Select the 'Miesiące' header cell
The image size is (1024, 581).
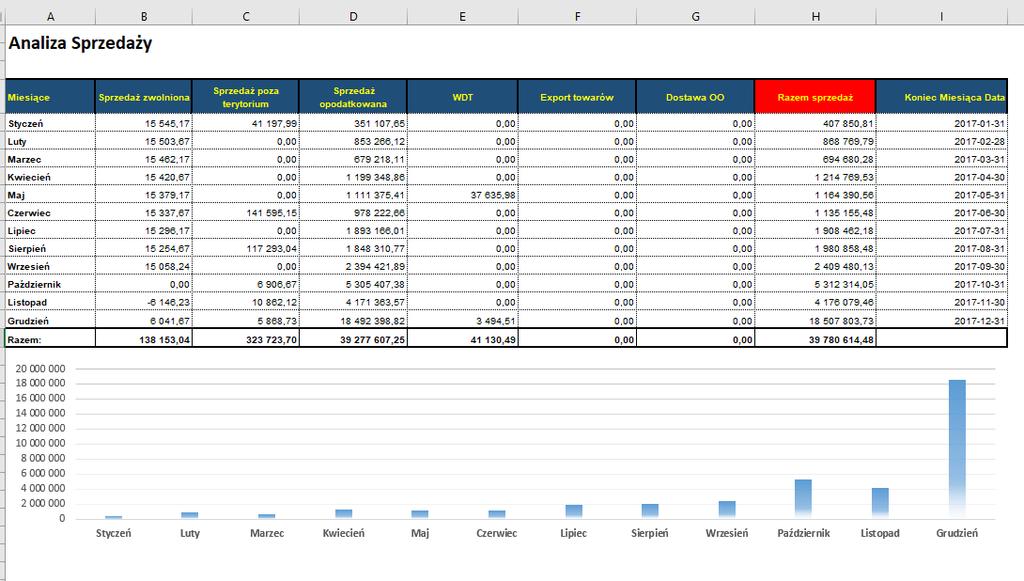pyautogui.click(x=50, y=97)
